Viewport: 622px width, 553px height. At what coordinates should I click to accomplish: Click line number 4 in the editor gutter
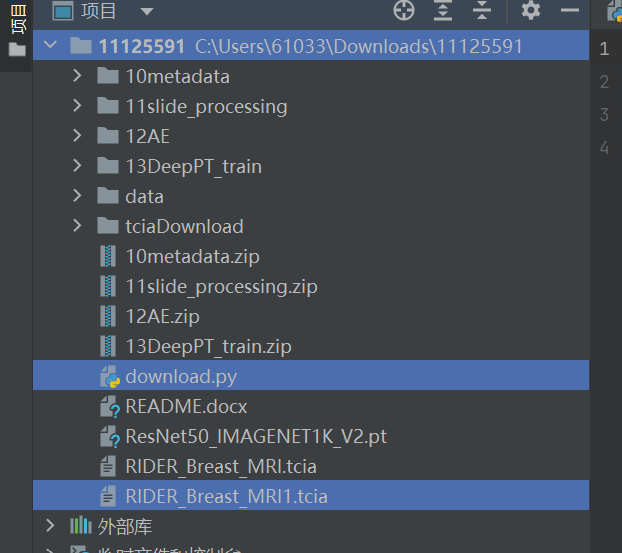(x=604, y=148)
